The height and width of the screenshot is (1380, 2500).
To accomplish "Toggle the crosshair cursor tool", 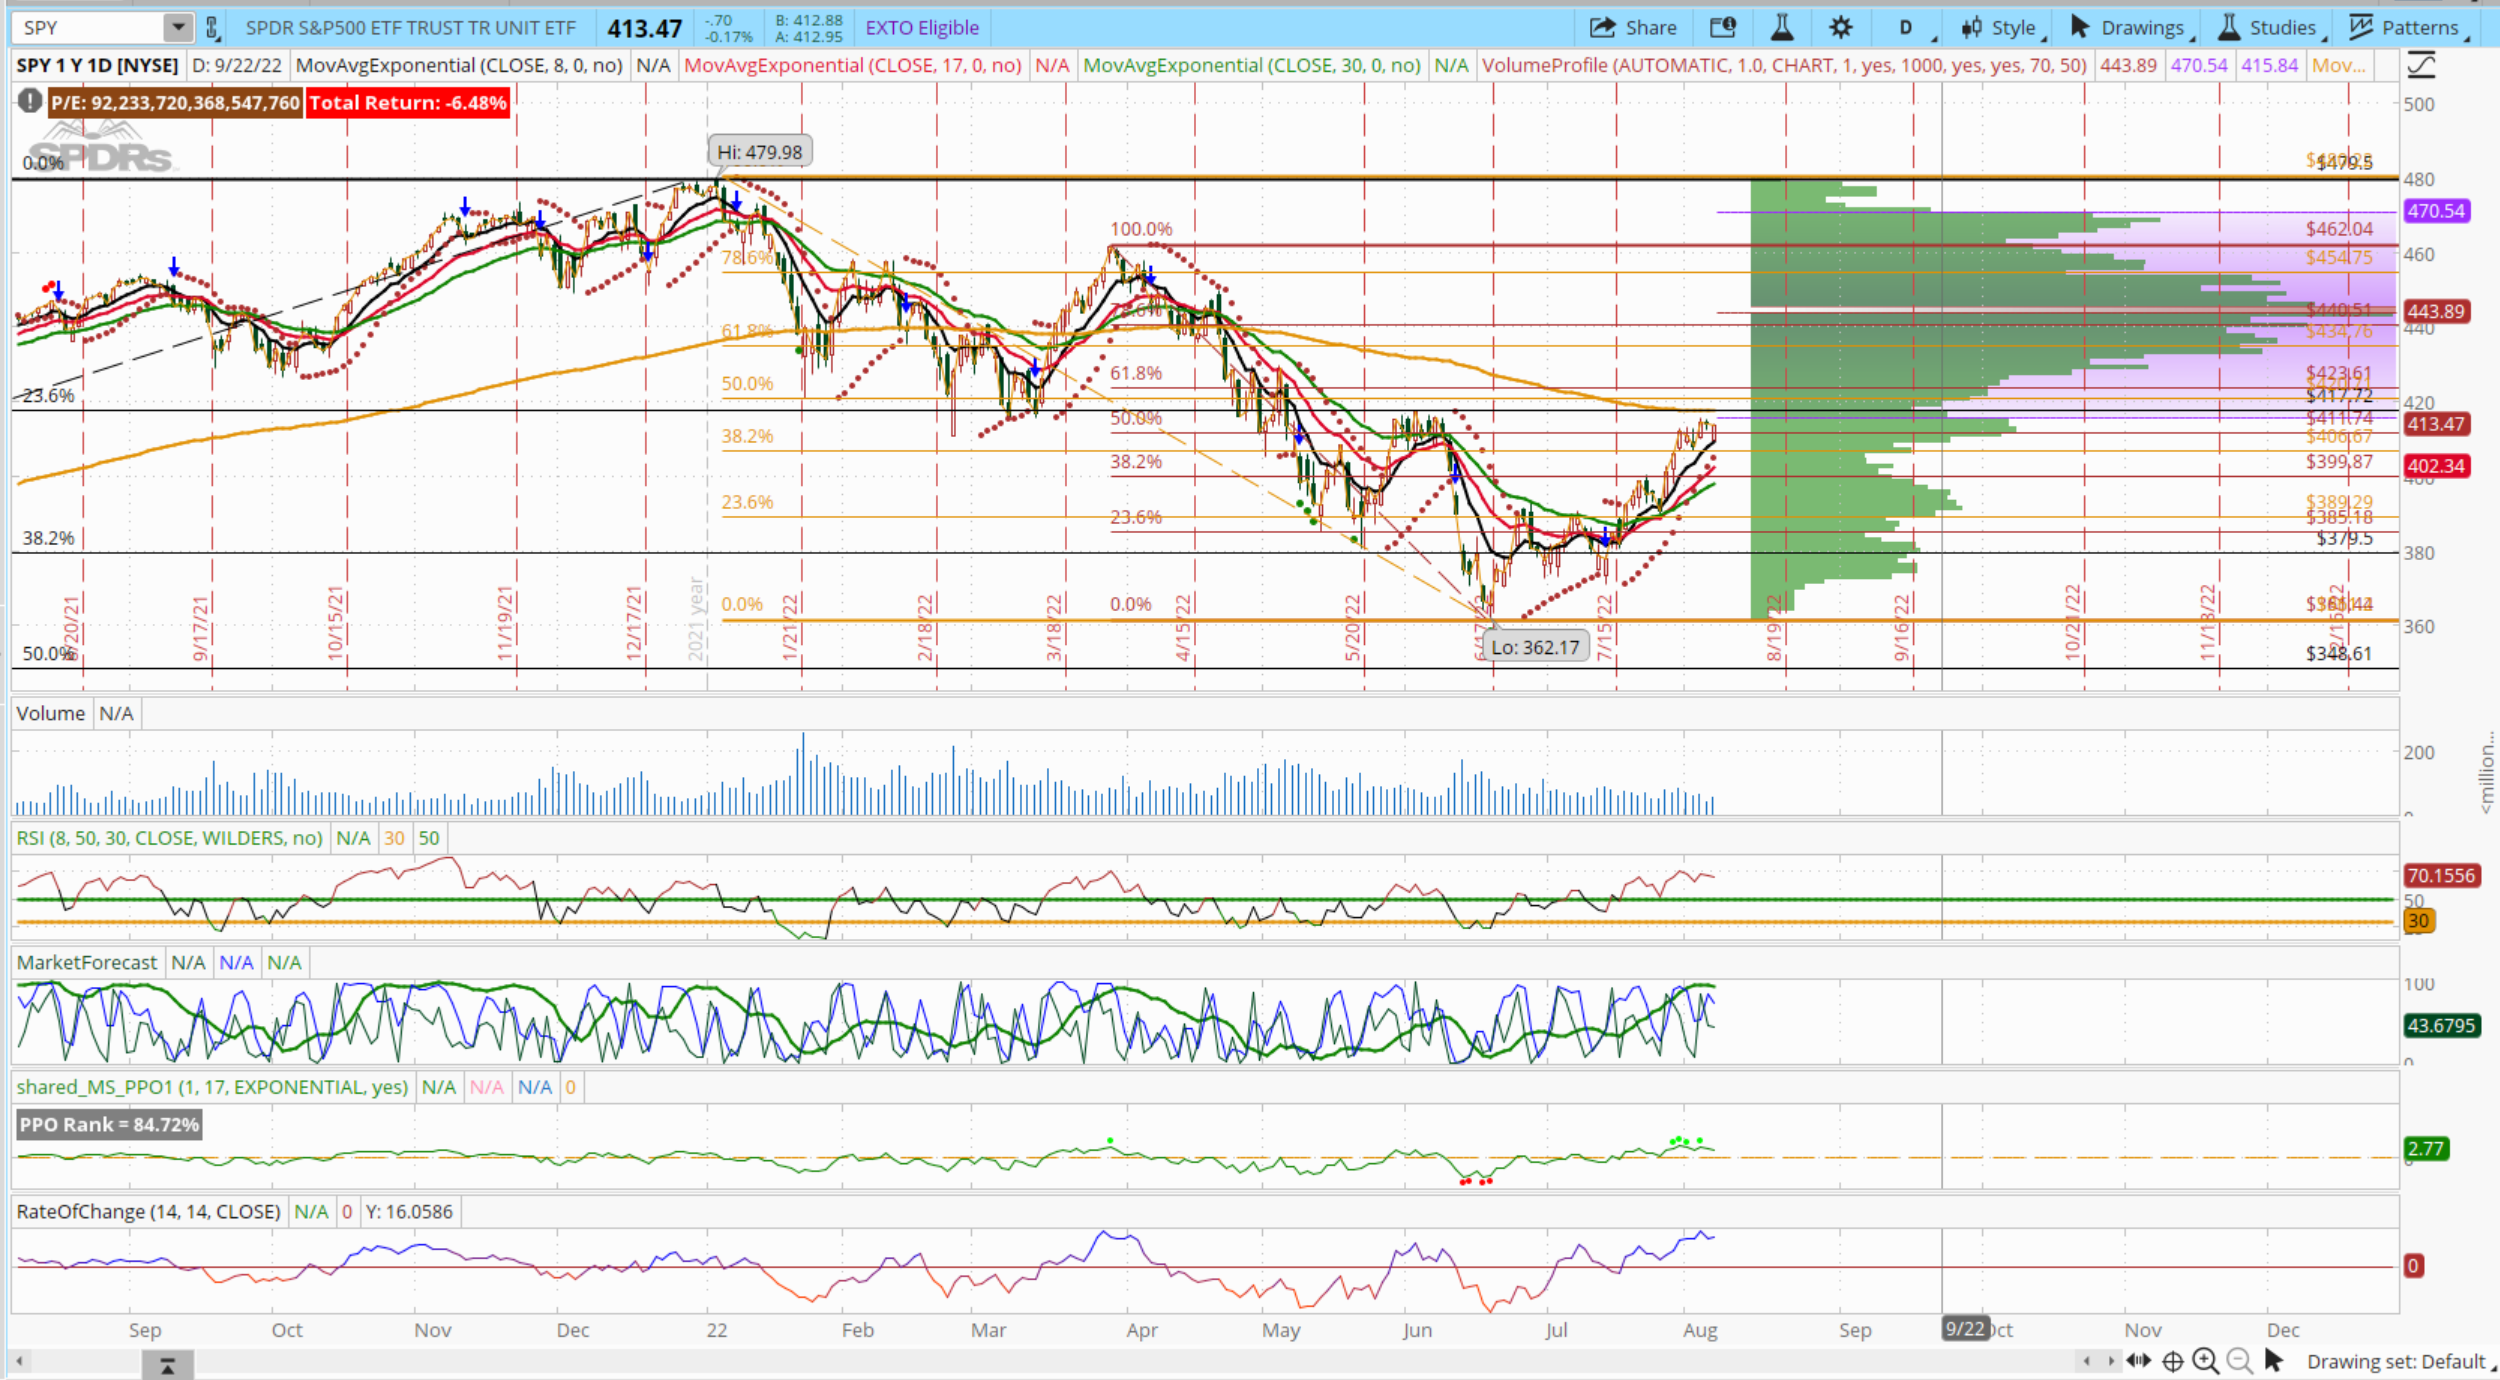I will click(2172, 1361).
